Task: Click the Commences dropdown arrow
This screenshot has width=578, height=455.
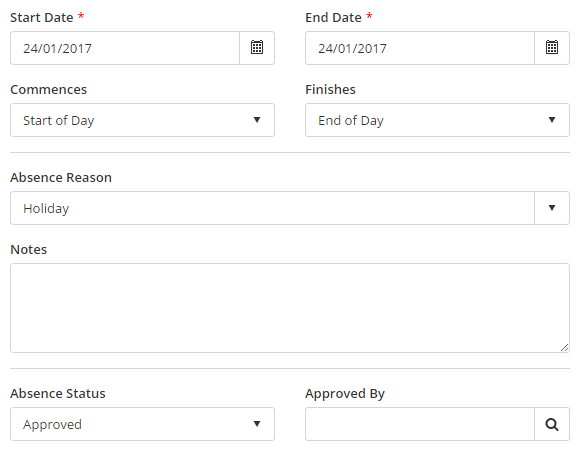Action: tap(257, 120)
